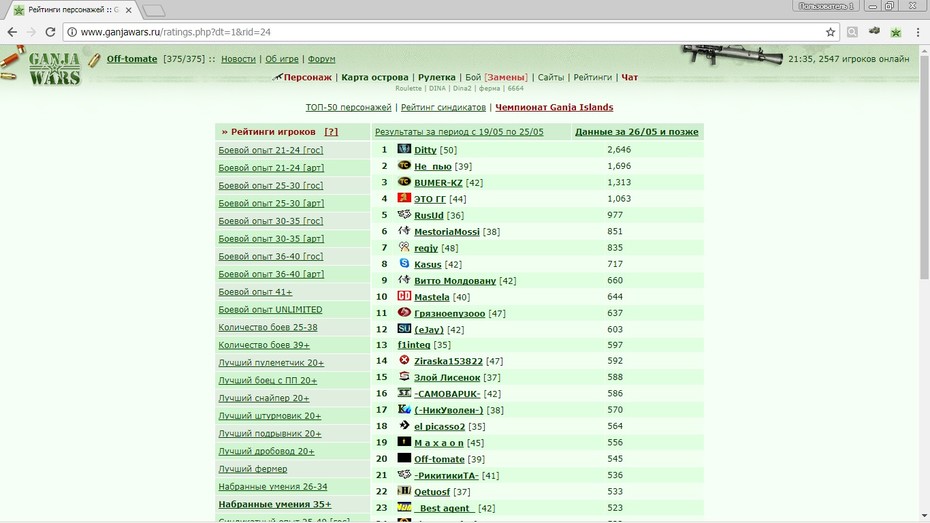This screenshot has height=523, width=930.
Task: Click the [?] help link
Action: [331, 132]
